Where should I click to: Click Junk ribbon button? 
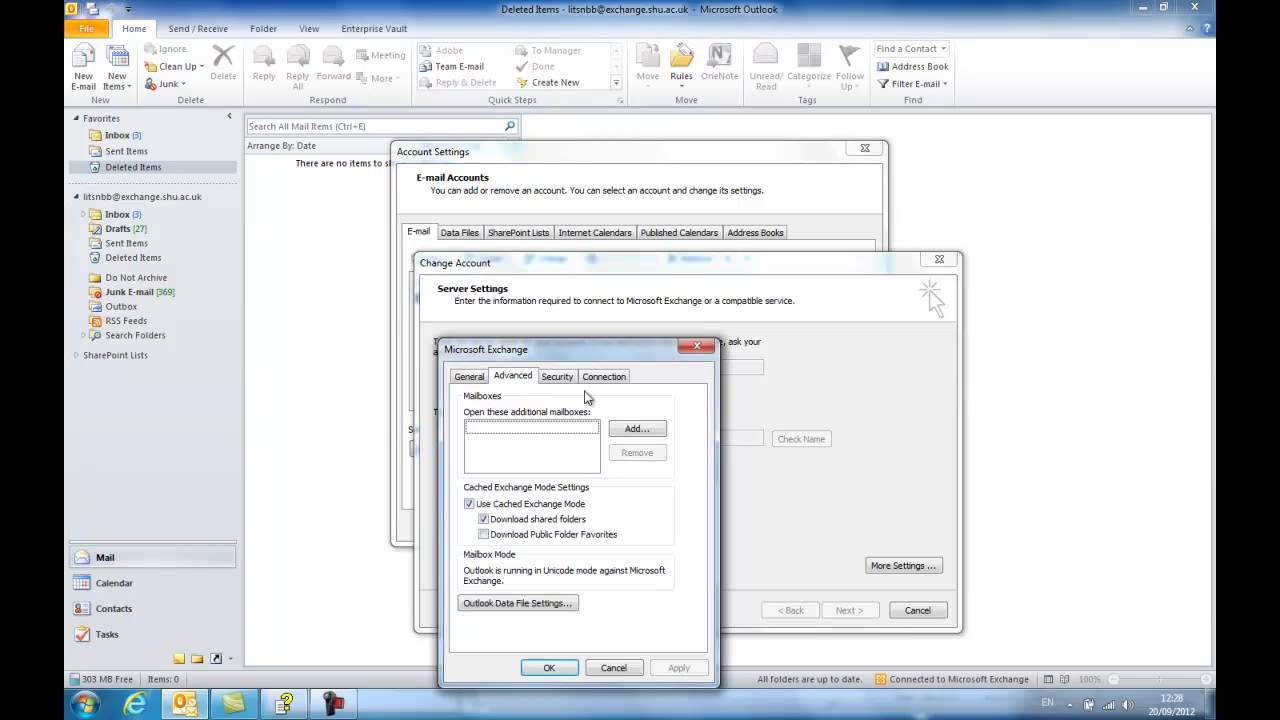(x=165, y=84)
